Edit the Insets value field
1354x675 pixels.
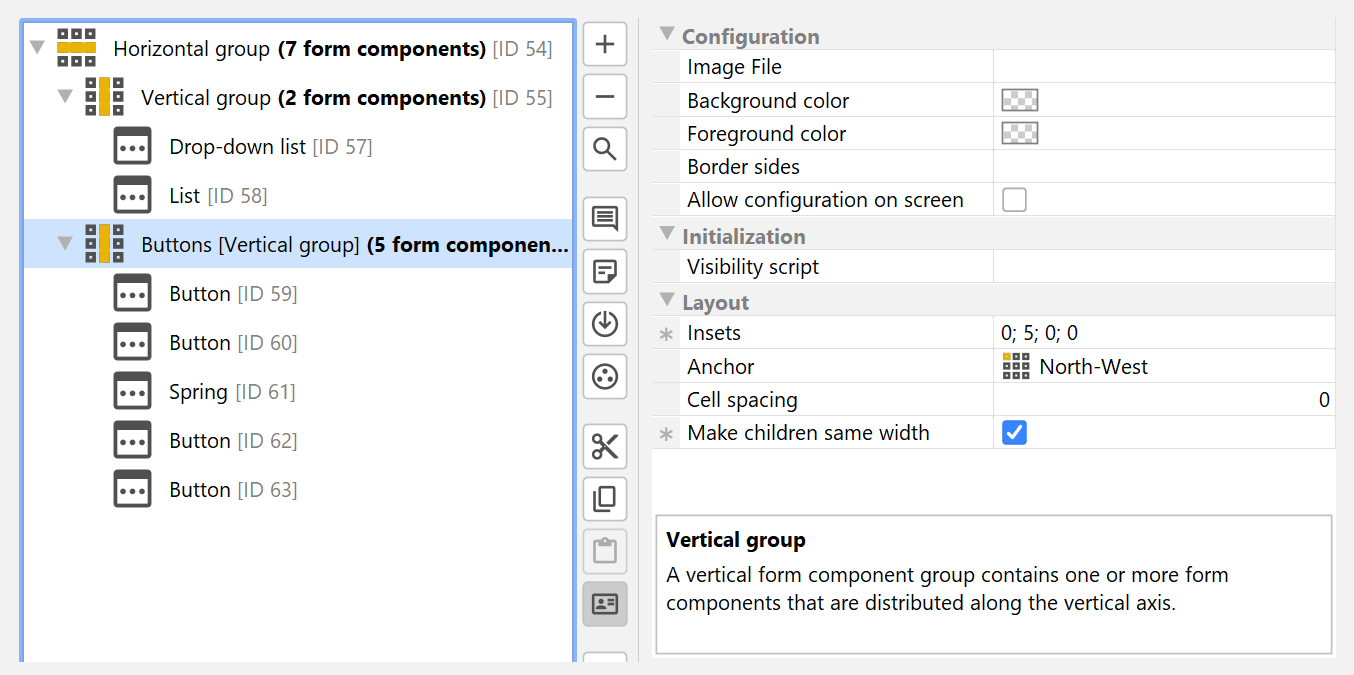1160,333
